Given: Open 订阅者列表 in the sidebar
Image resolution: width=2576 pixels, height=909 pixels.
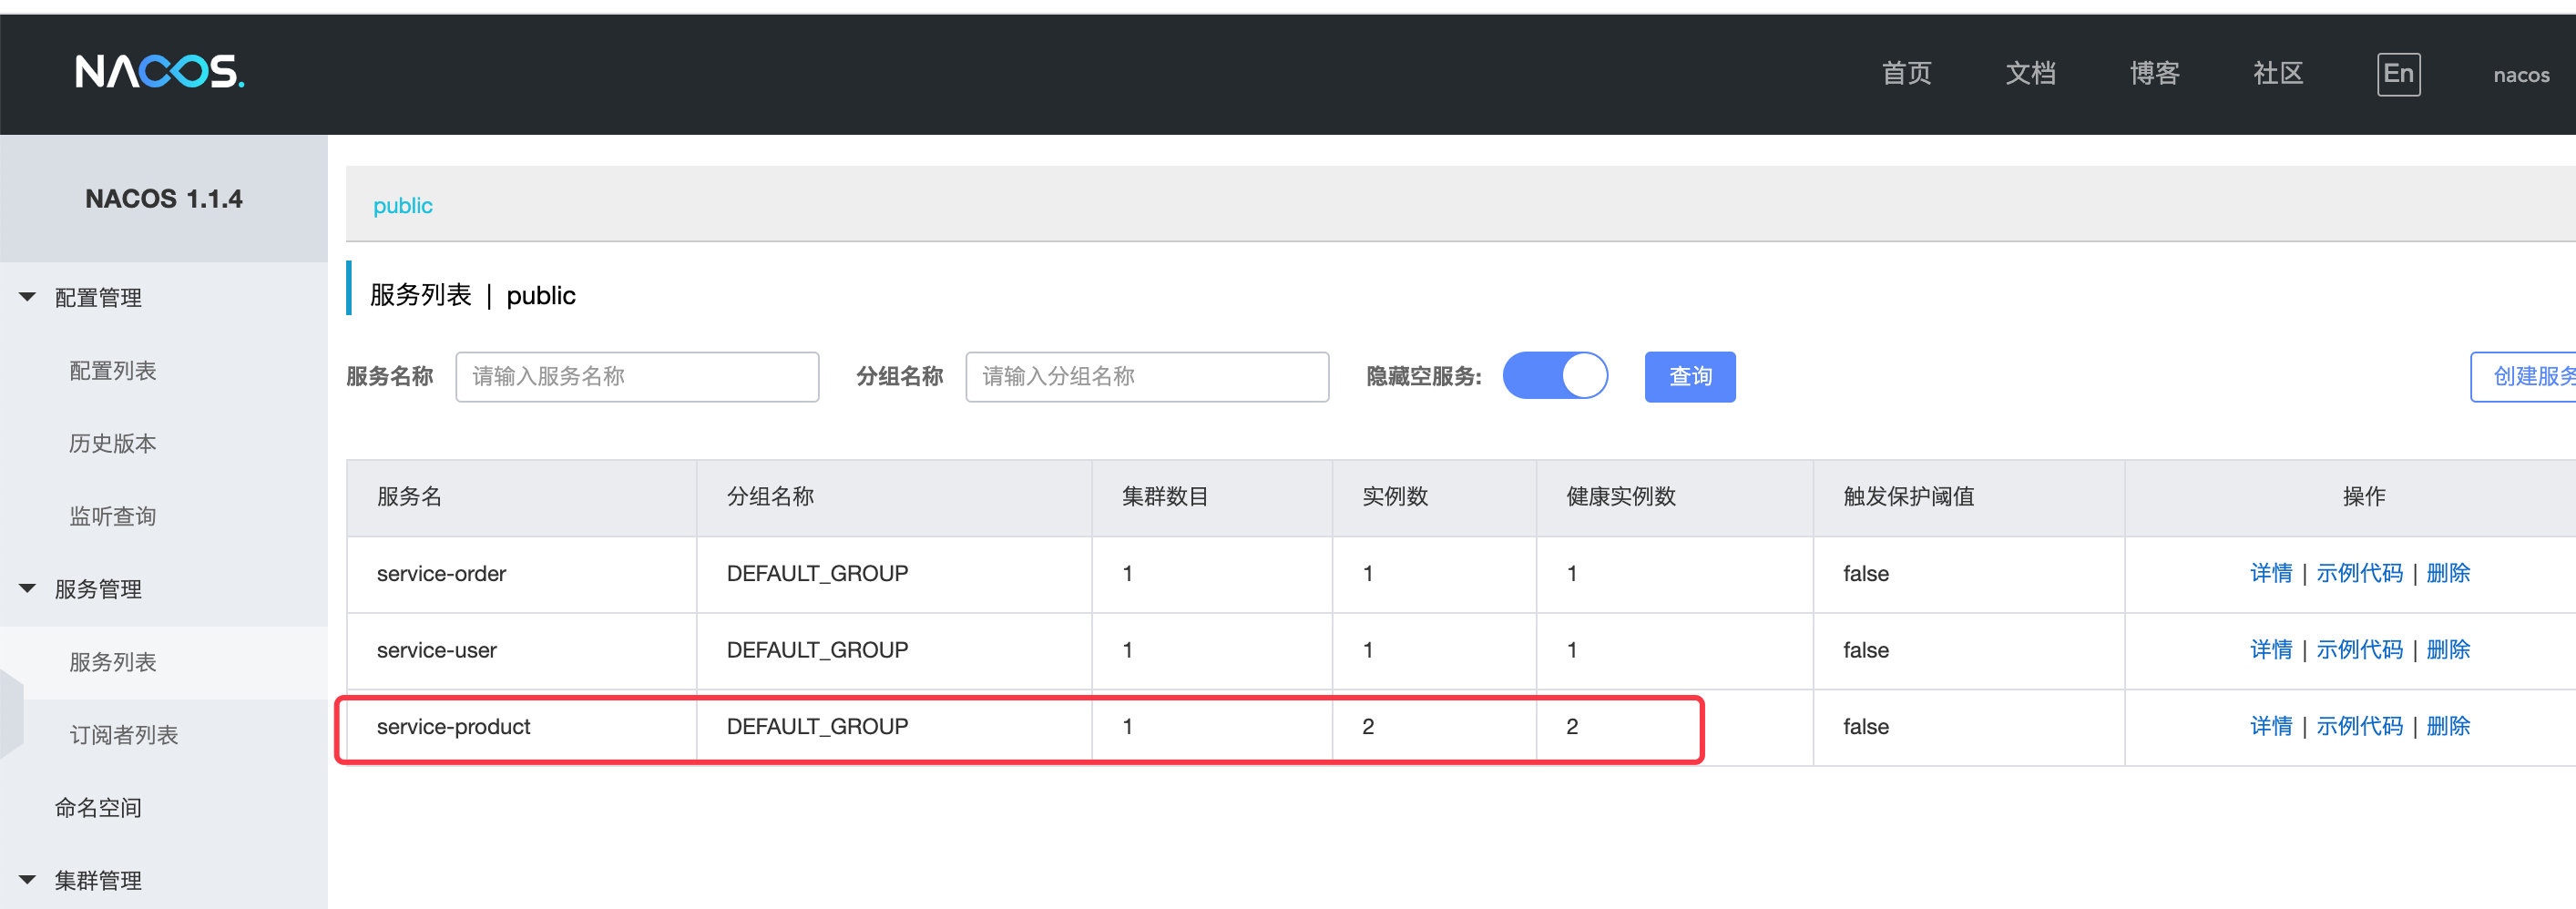Looking at the screenshot, I should 124,735.
